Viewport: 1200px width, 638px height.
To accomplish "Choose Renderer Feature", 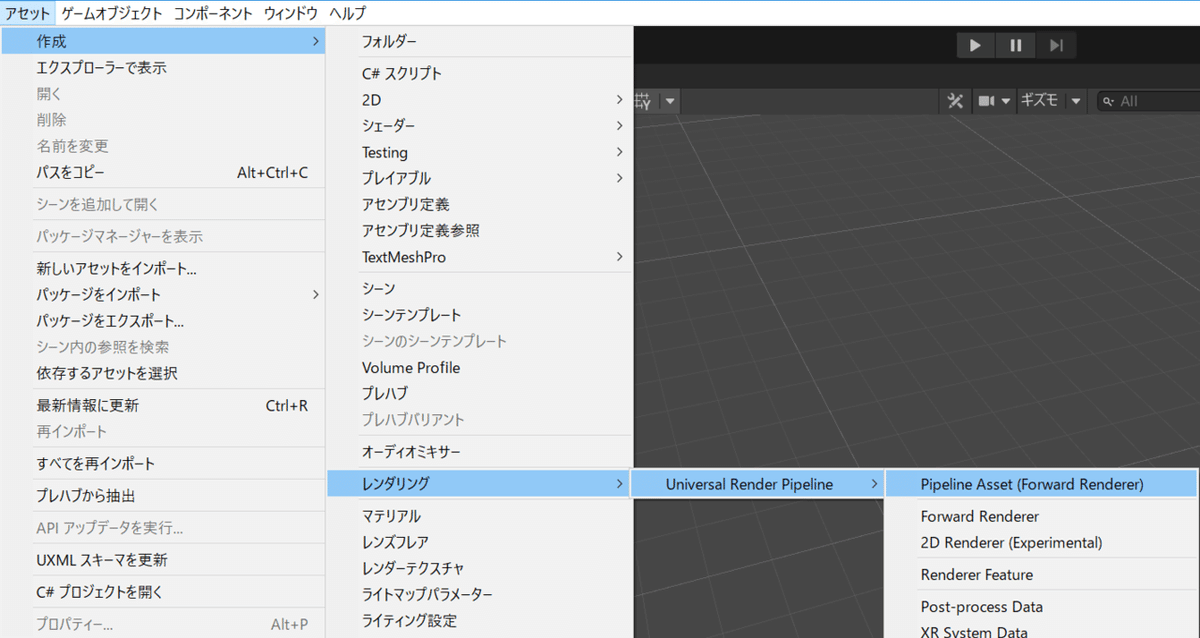I will click(x=1042, y=574).
